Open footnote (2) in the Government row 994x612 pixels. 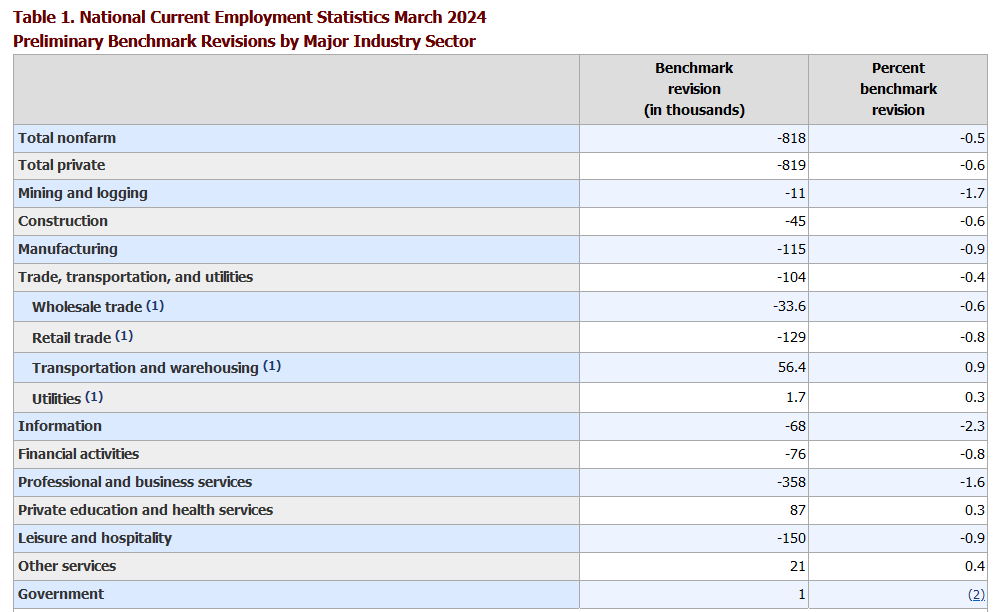pos(976,594)
